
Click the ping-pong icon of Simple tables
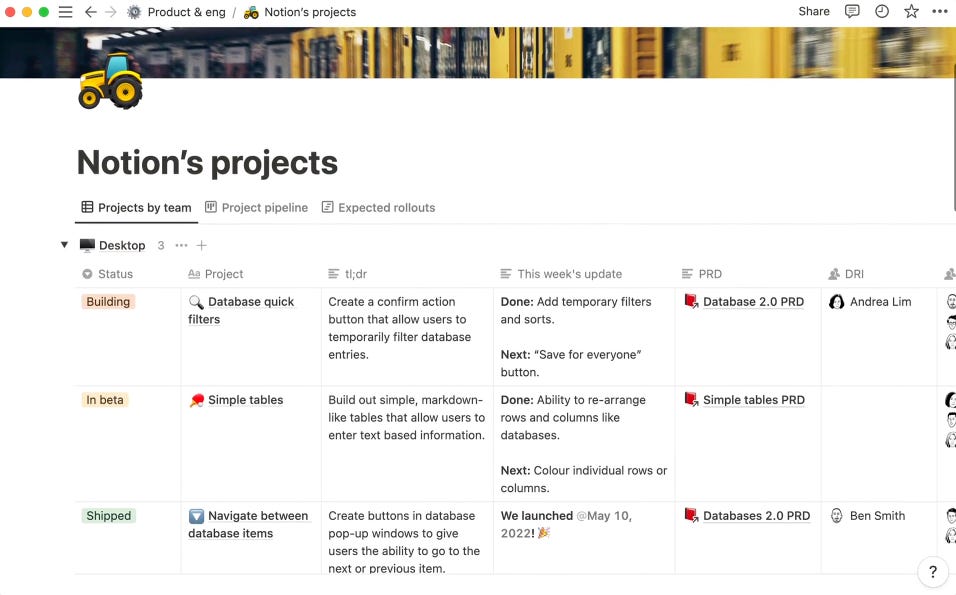[196, 400]
